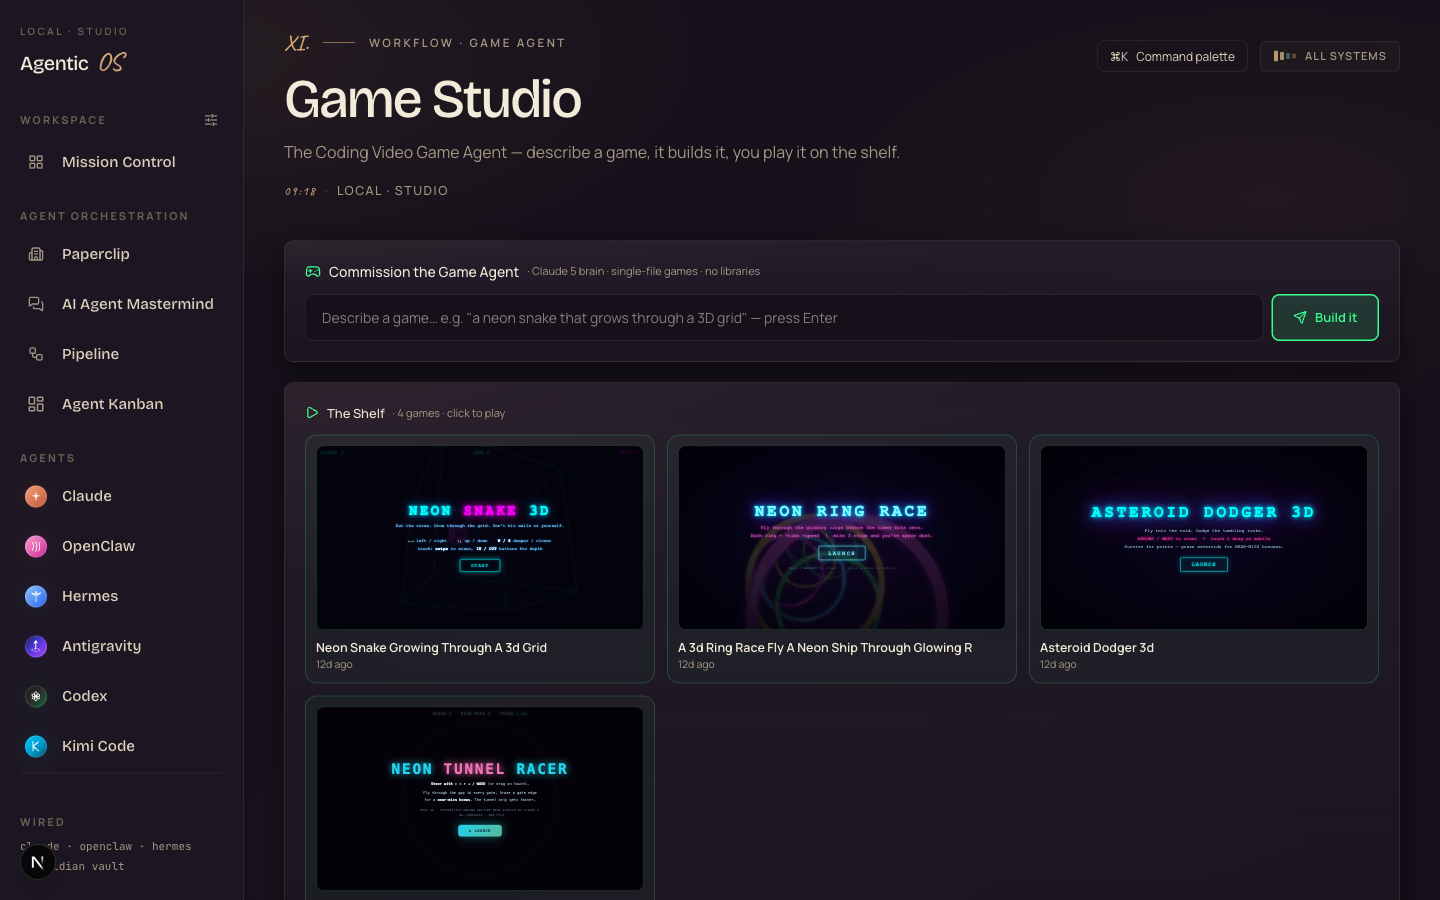1440x900 pixels.
Task: Launch the Neon Ring Race game thumbnail
Action: point(842,538)
